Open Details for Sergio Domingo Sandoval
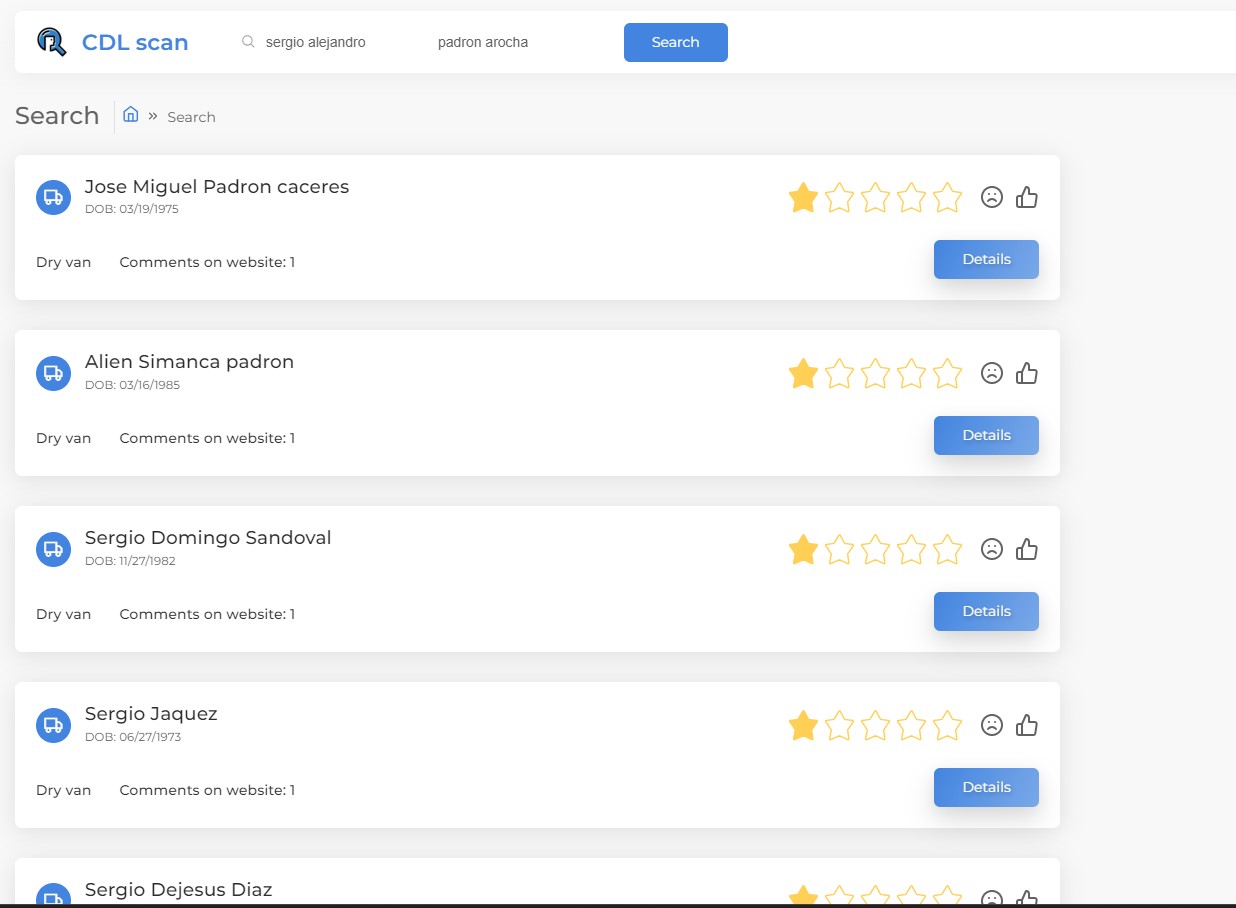This screenshot has width=1236, height=908. click(x=986, y=611)
